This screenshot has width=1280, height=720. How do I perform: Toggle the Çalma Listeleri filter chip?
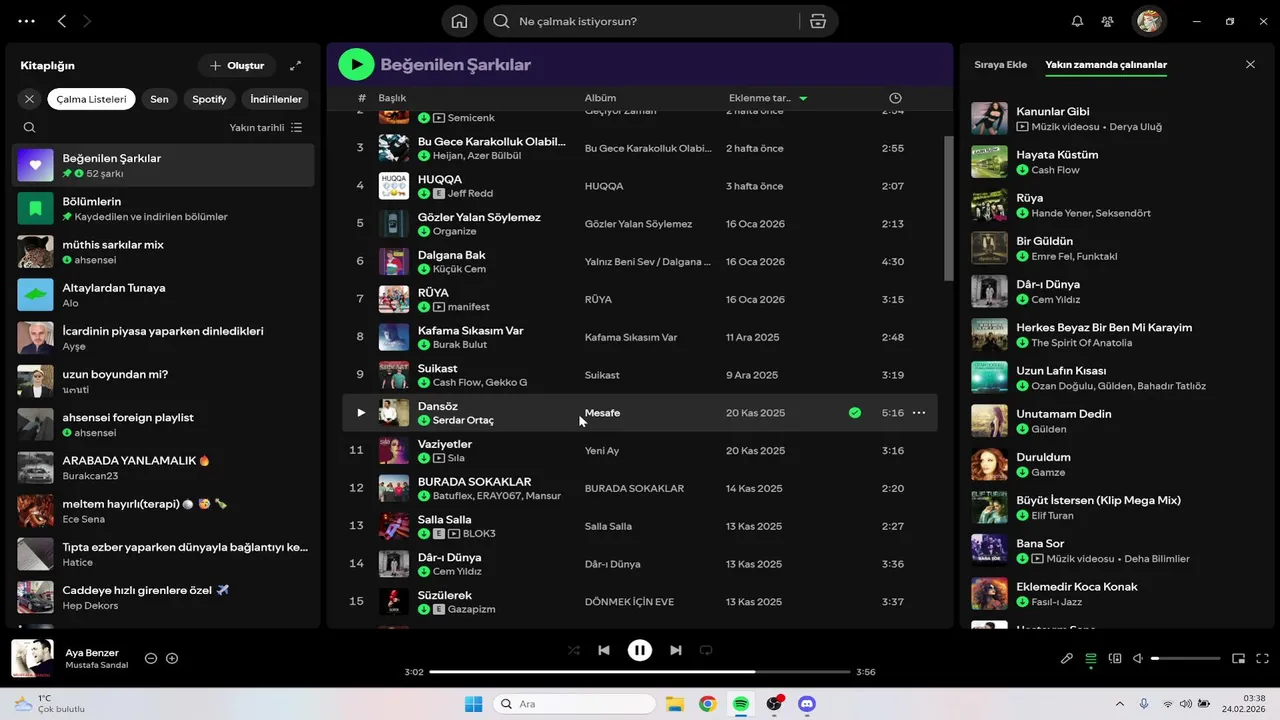point(91,99)
